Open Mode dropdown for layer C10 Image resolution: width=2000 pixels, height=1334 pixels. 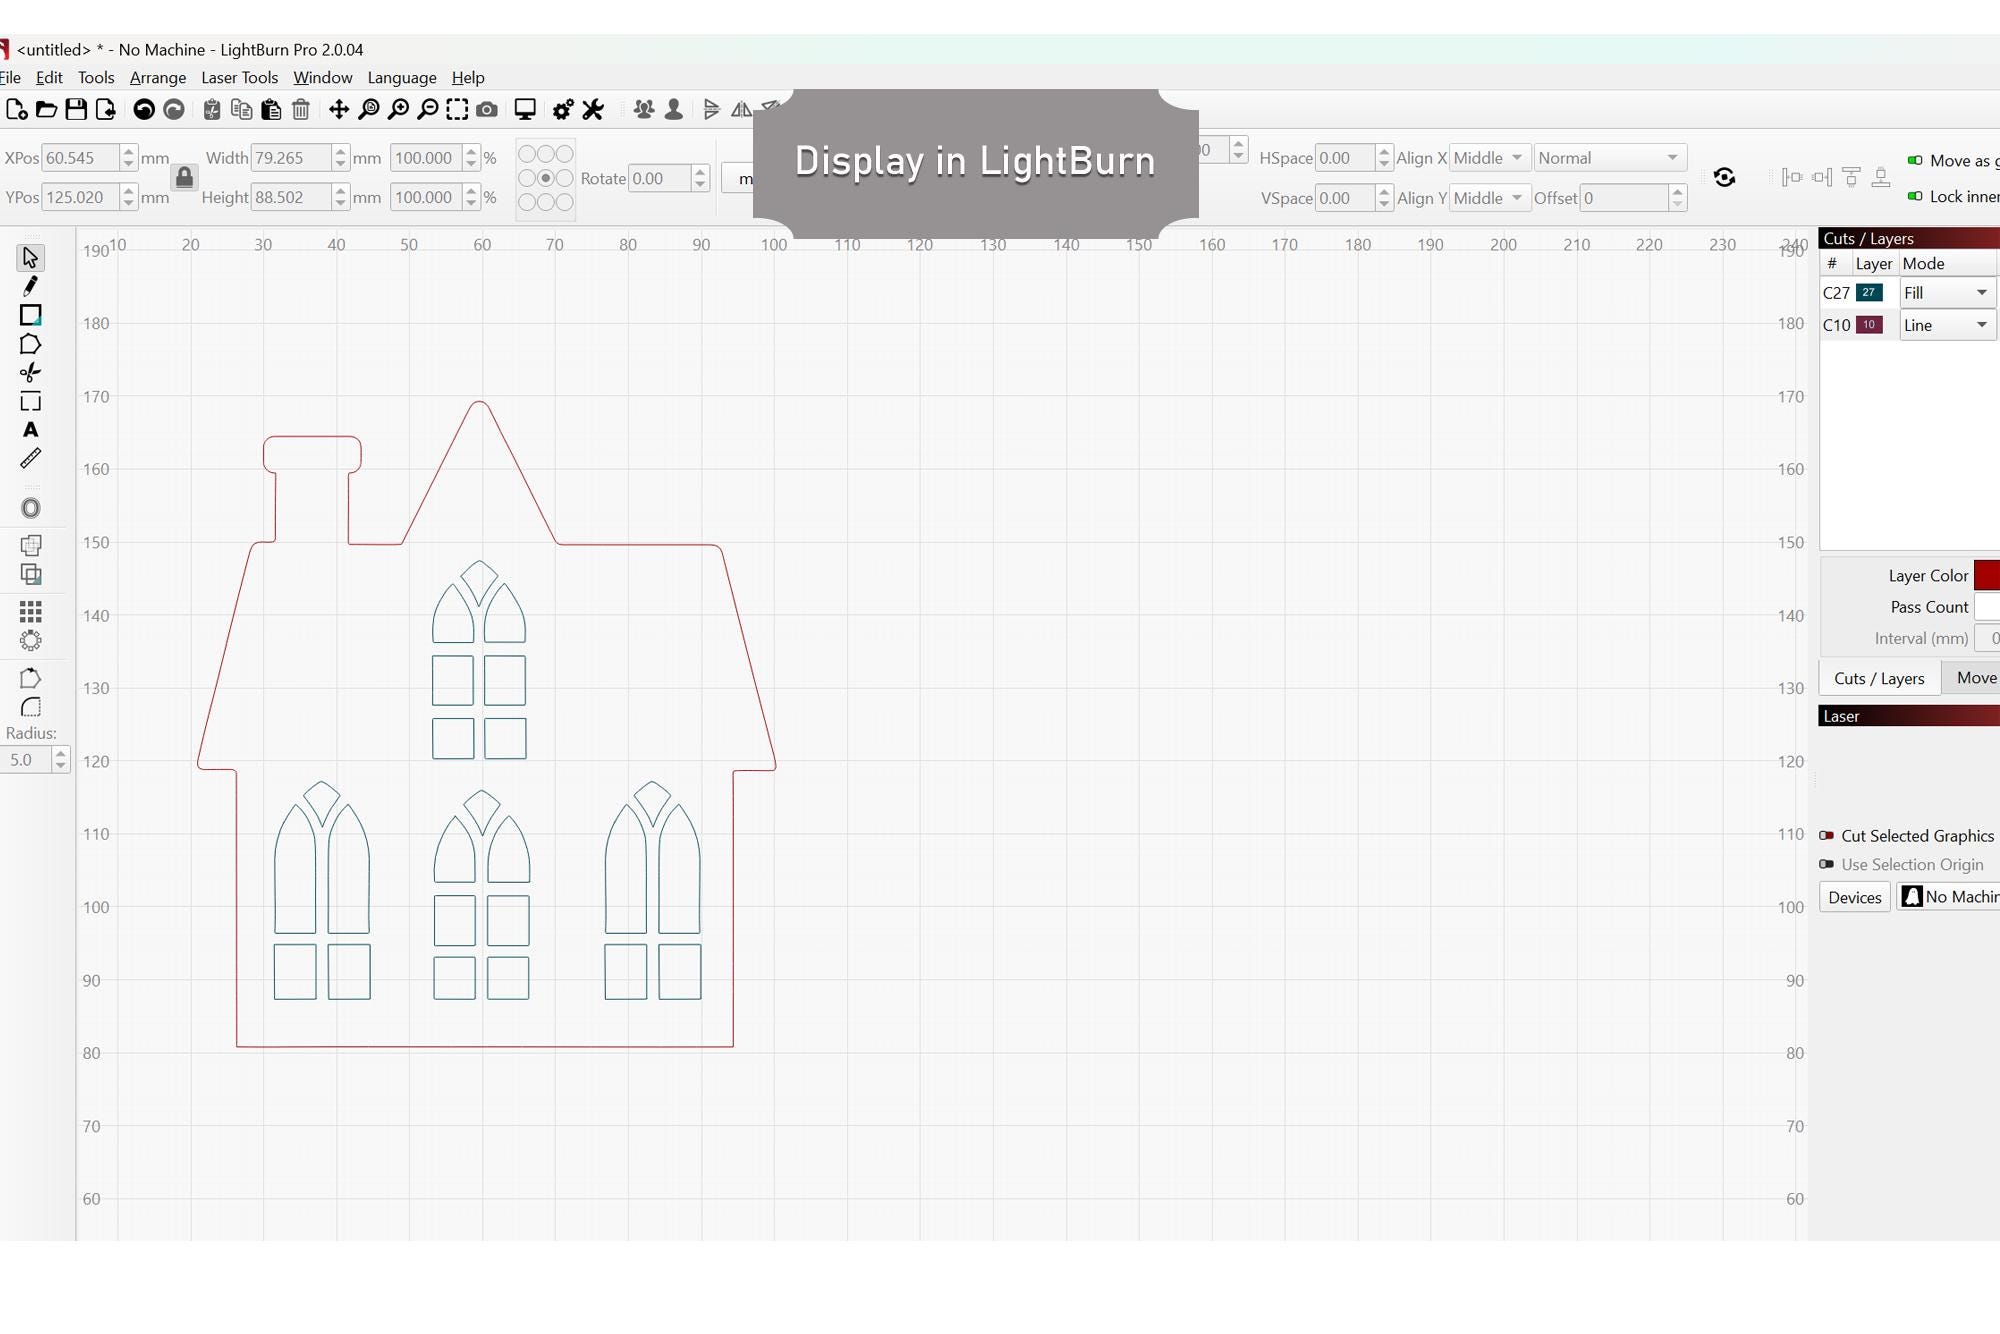click(1947, 325)
